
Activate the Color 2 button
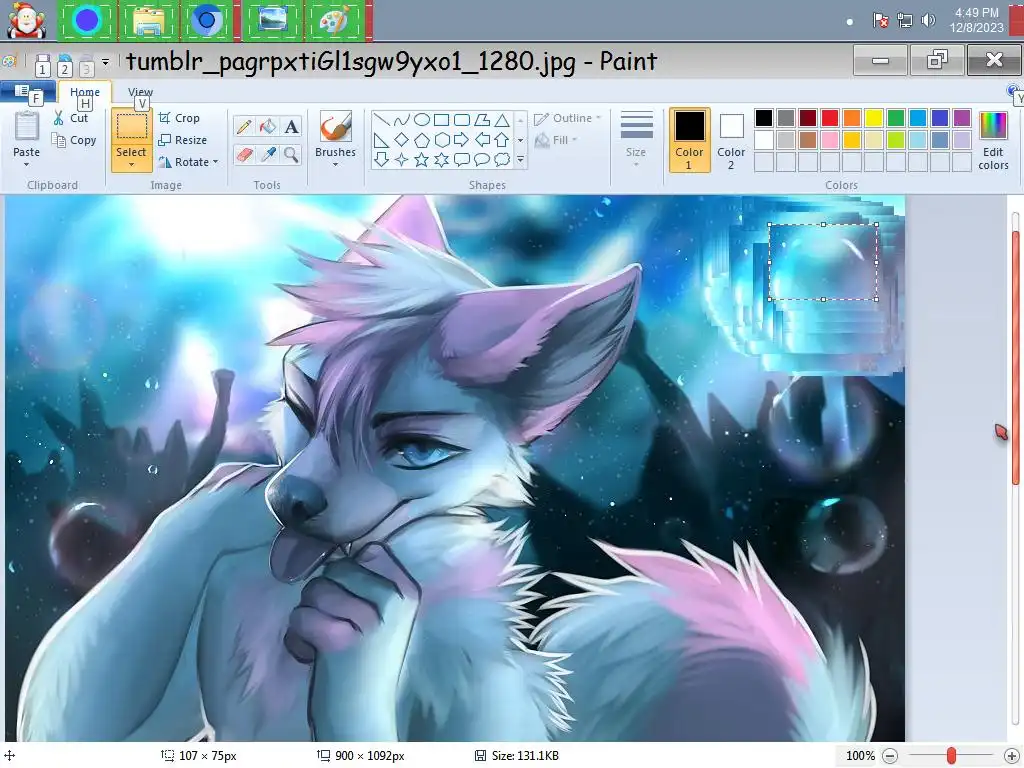tap(731, 140)
